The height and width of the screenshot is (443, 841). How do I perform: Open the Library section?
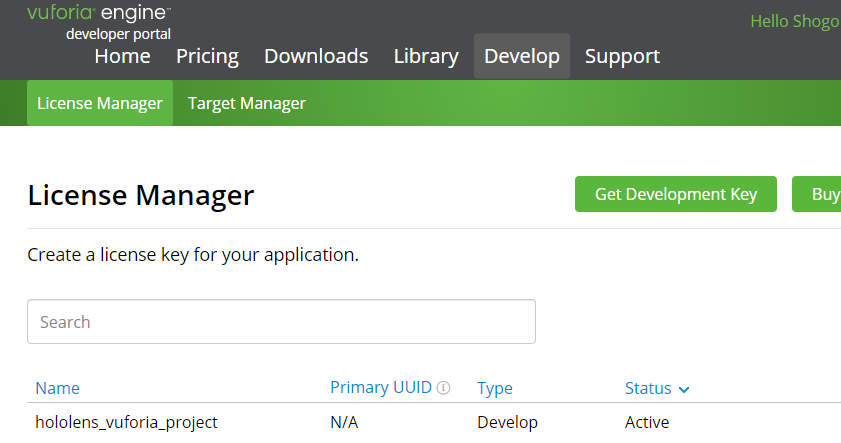click(426, 56)
